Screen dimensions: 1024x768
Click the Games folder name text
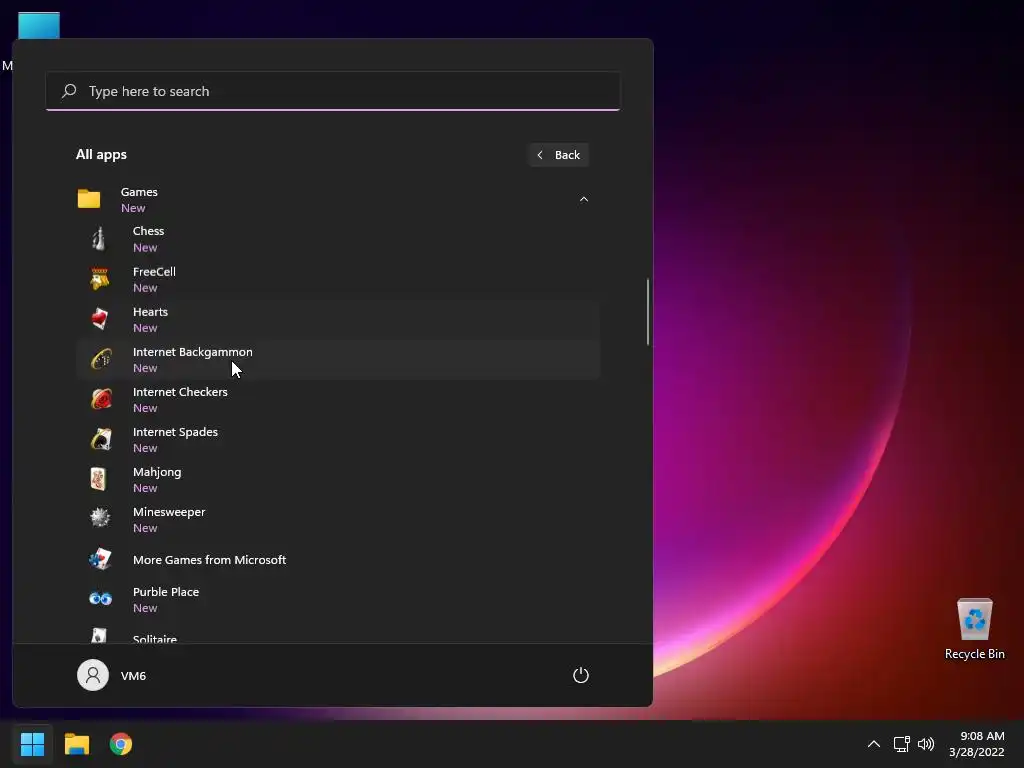(x=139, y=192)
